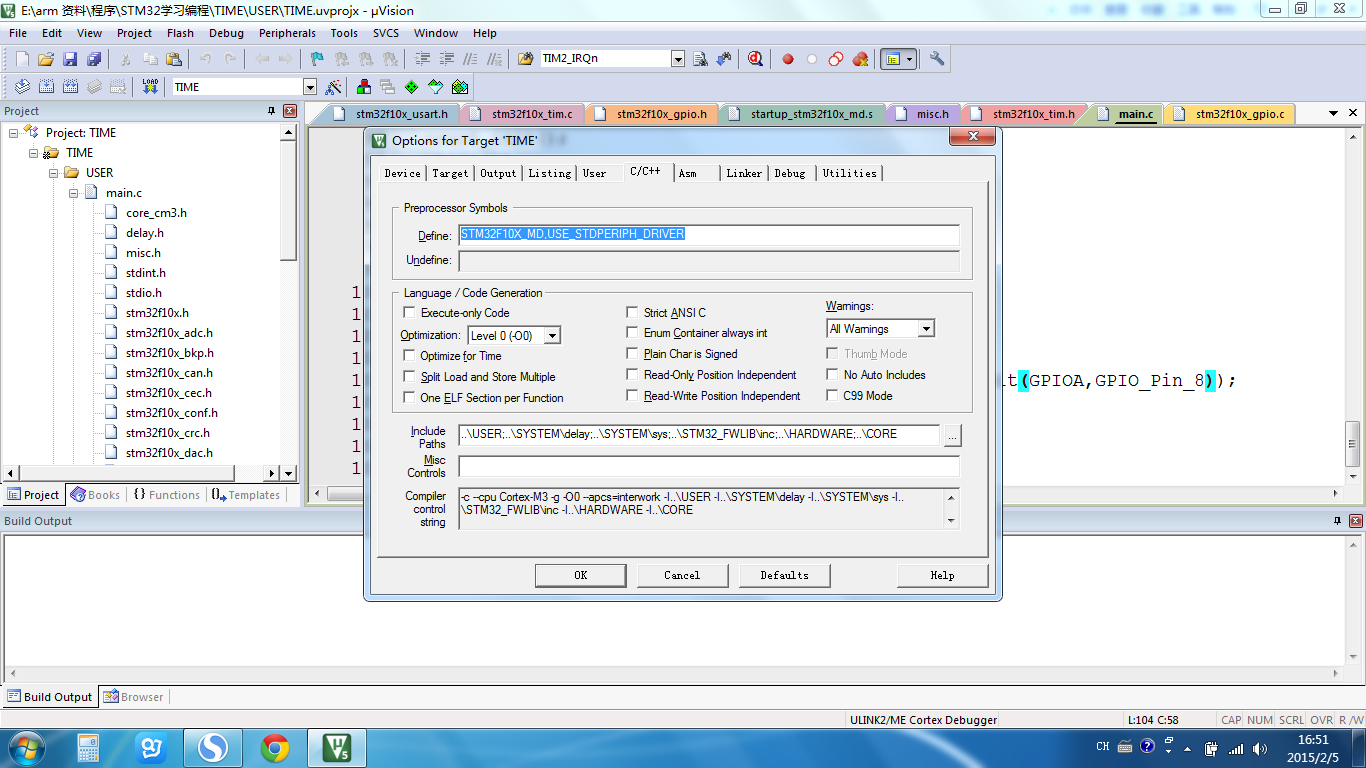The height and width of the screenshot is (768, 1366).
Task: Enable Plain Char is Signed
Action: pos(632,354)
